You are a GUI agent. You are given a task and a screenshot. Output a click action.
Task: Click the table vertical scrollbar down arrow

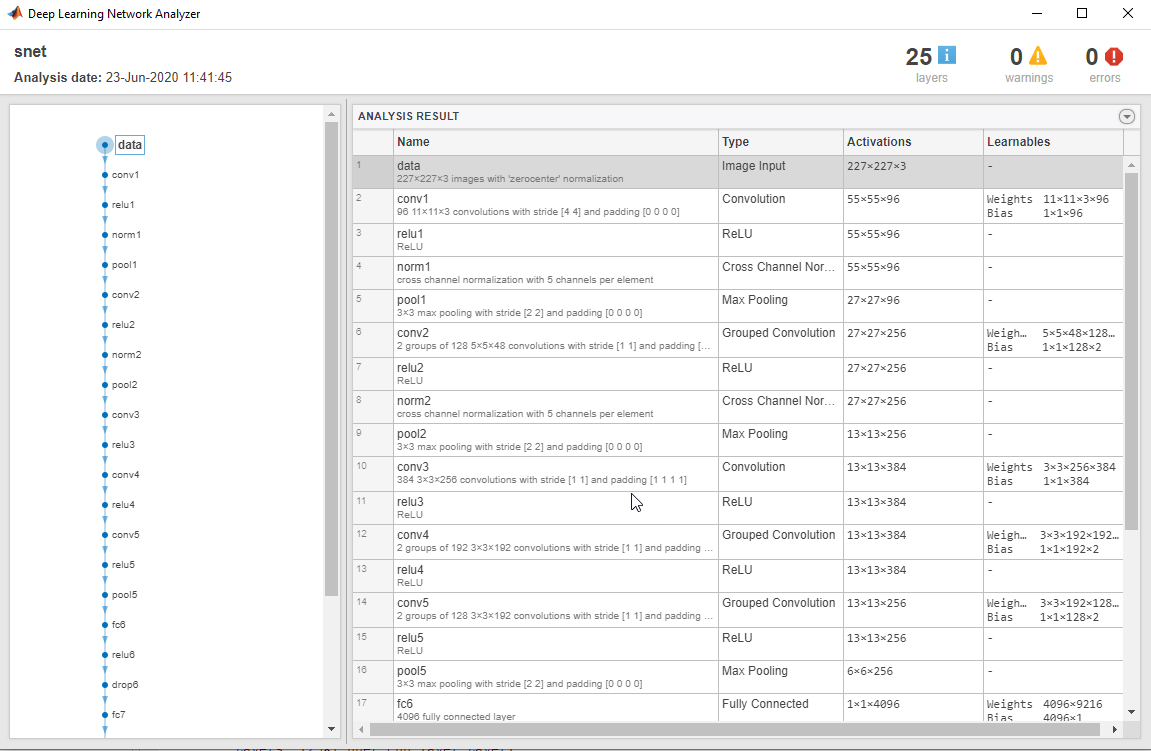point(1131,711)
